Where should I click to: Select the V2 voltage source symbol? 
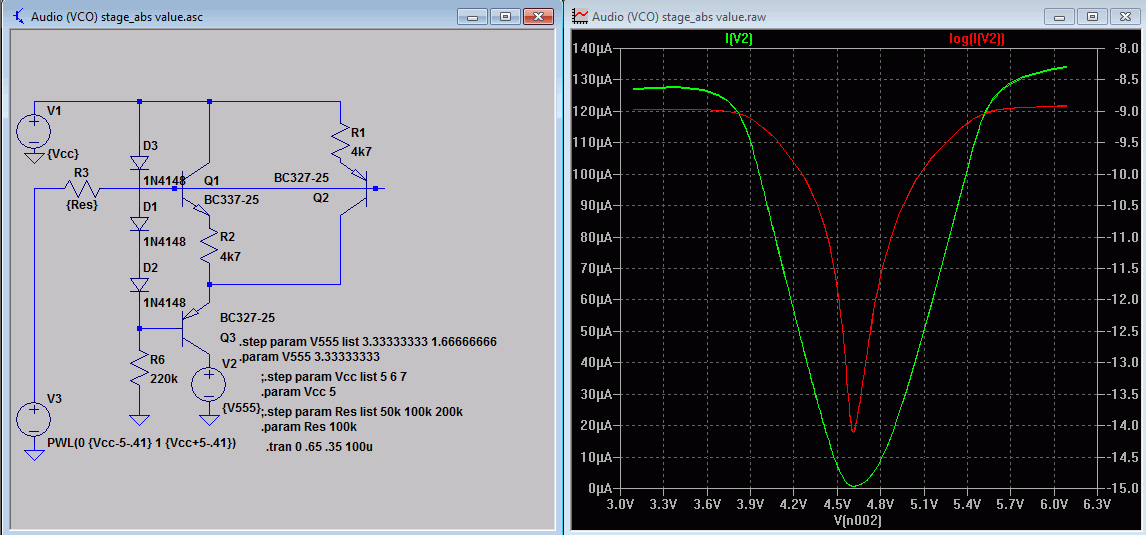[209, 384]
